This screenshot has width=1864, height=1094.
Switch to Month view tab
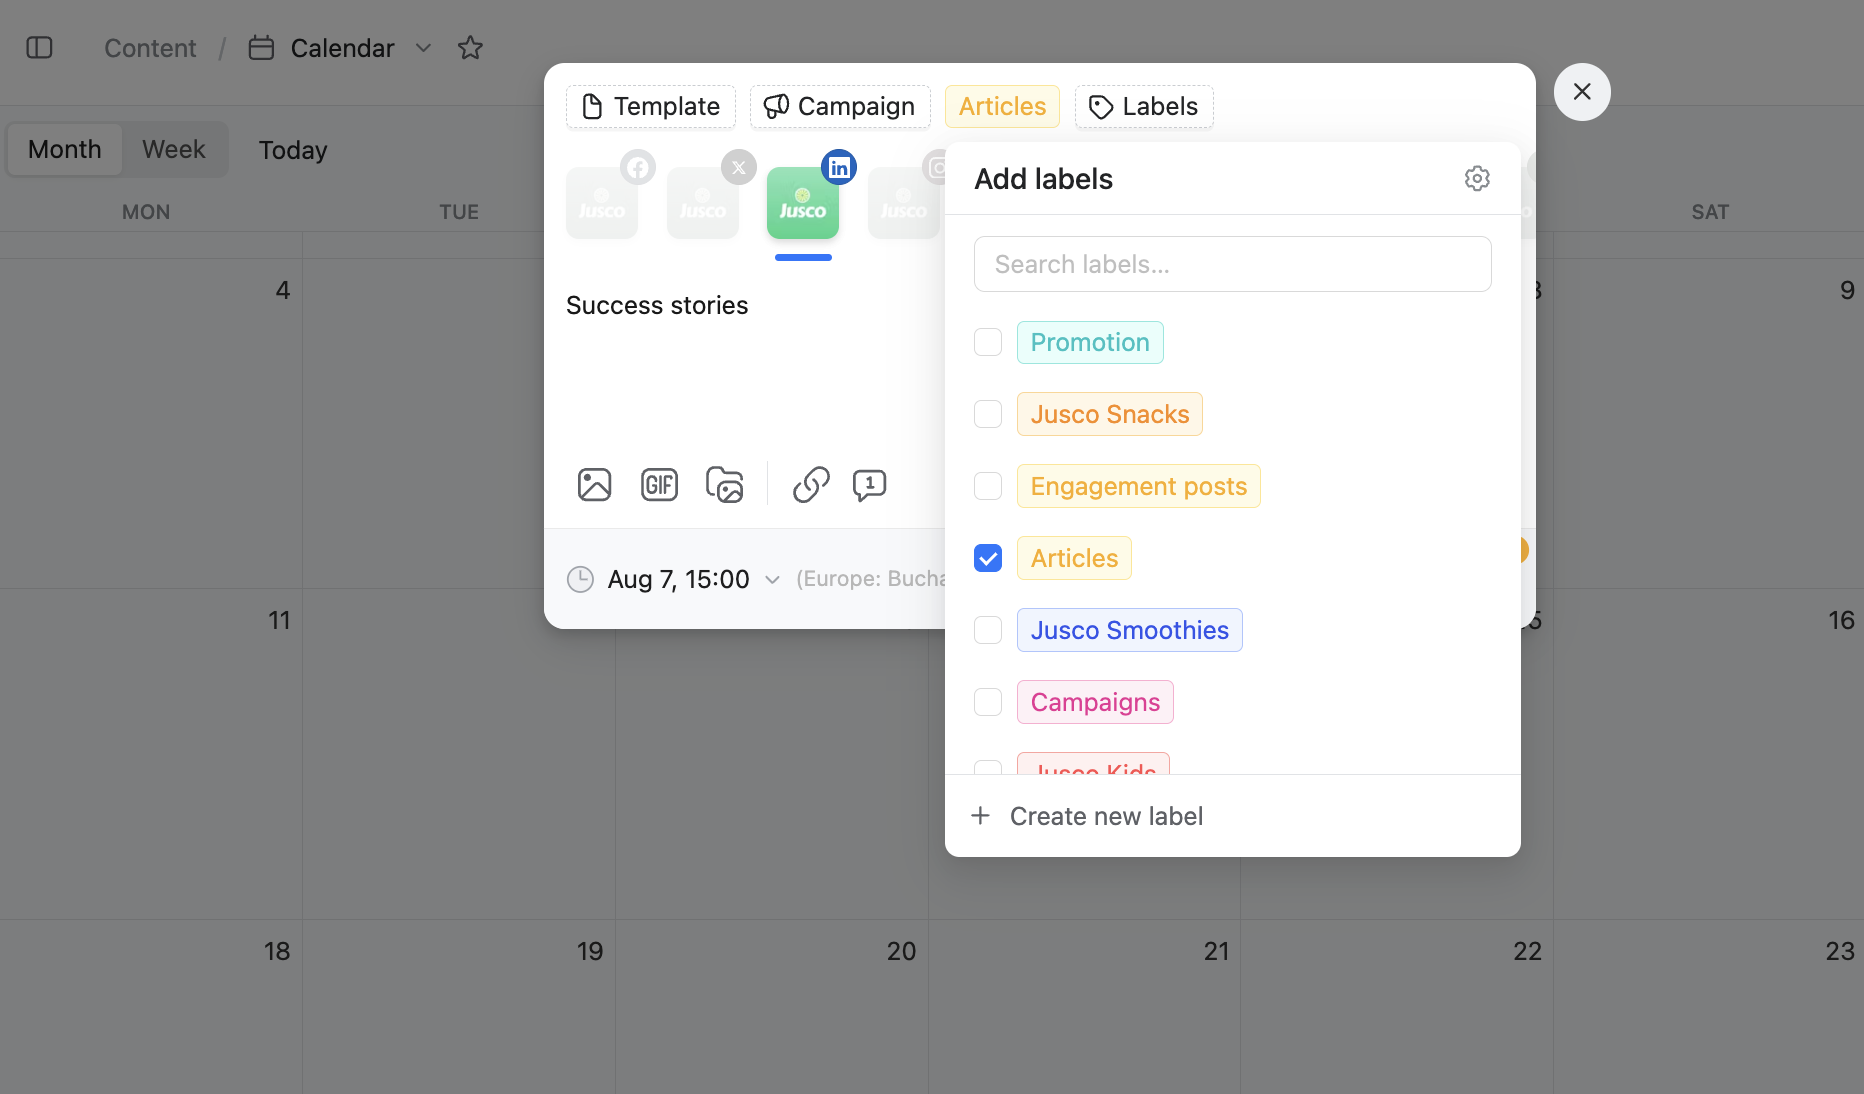[x=65, y=150]
